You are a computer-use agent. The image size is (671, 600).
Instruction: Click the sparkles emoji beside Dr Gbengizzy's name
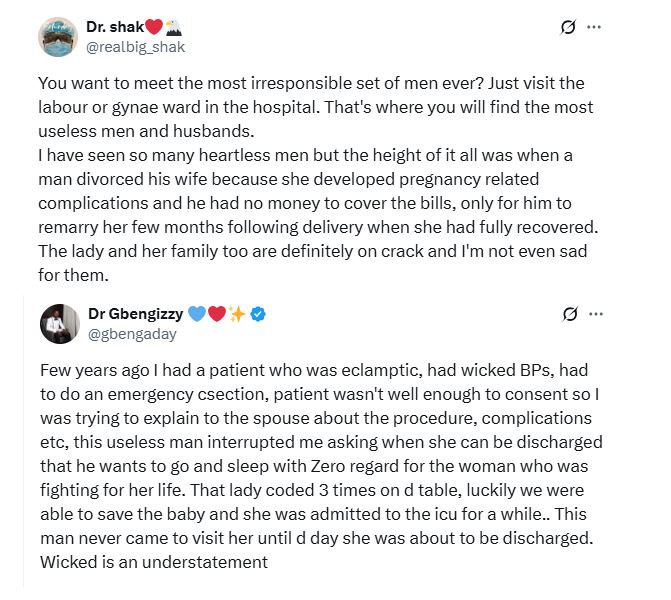tap(237, 314)
